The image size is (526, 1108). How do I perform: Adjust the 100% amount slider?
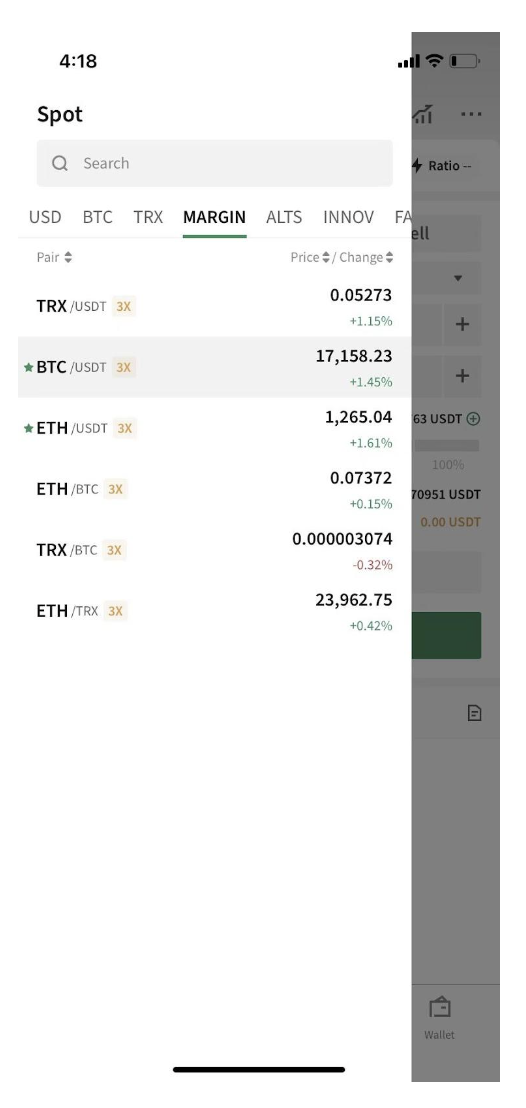coord(447,446)
